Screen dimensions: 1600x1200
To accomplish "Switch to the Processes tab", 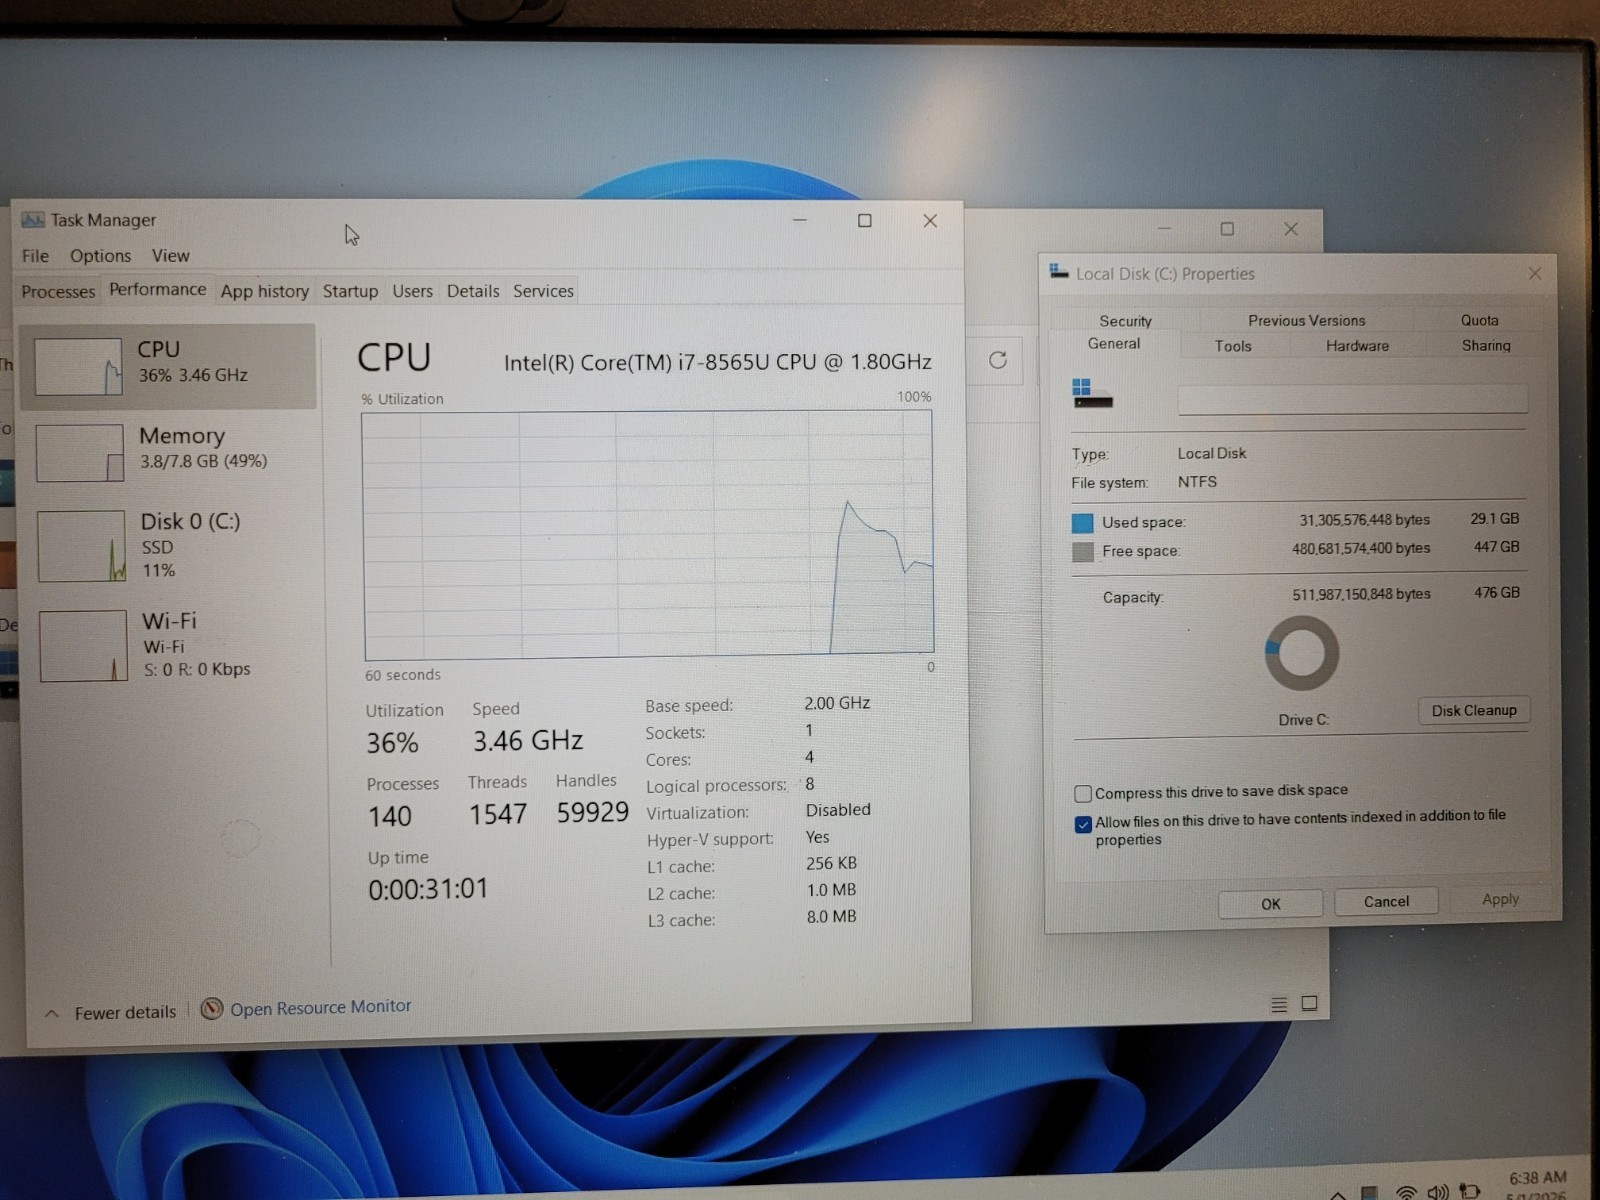I will click(x=58, y=292).
